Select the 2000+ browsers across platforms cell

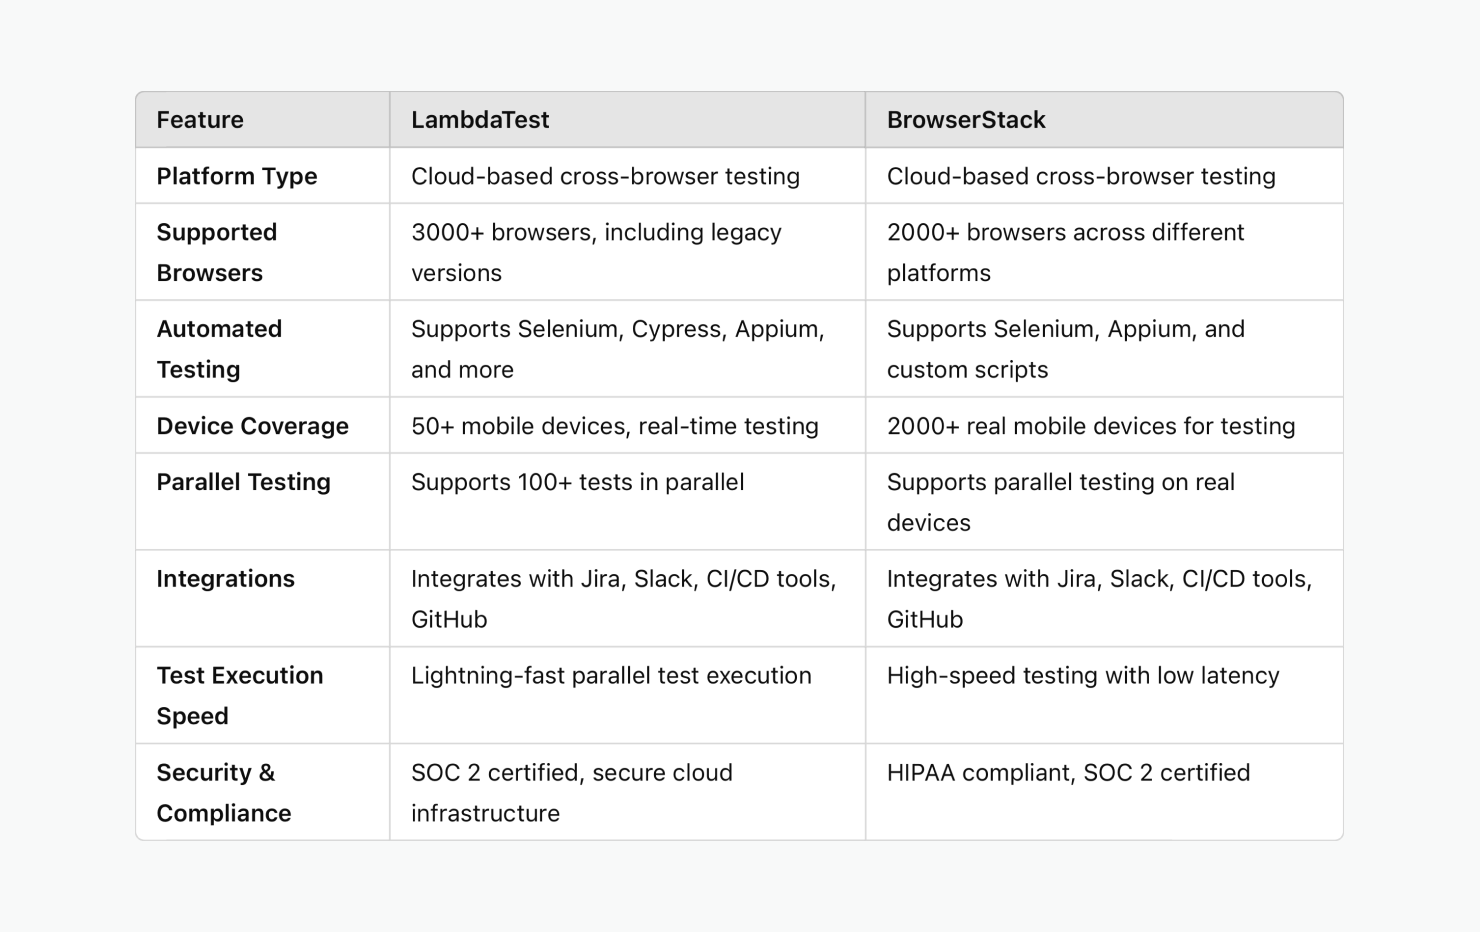pyautogui.click(x=1065, y=252)
